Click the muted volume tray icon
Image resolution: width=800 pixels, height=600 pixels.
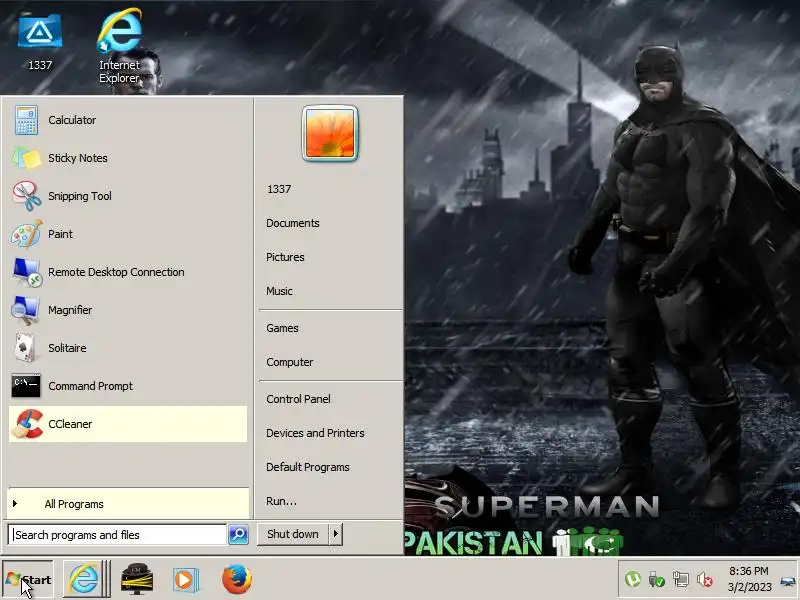(705, 580)
